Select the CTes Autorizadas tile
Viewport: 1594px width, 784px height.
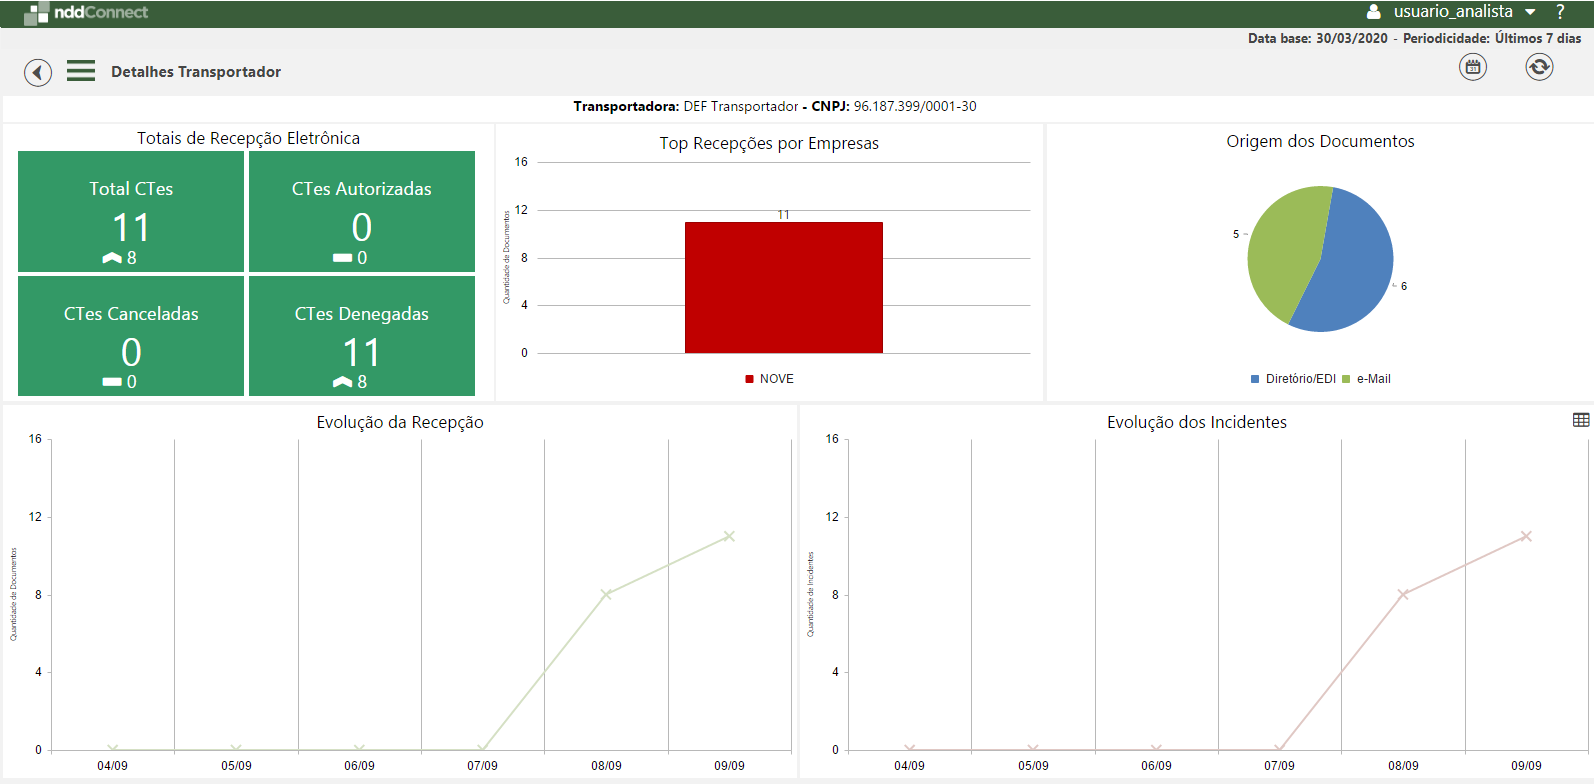[362, 211]
